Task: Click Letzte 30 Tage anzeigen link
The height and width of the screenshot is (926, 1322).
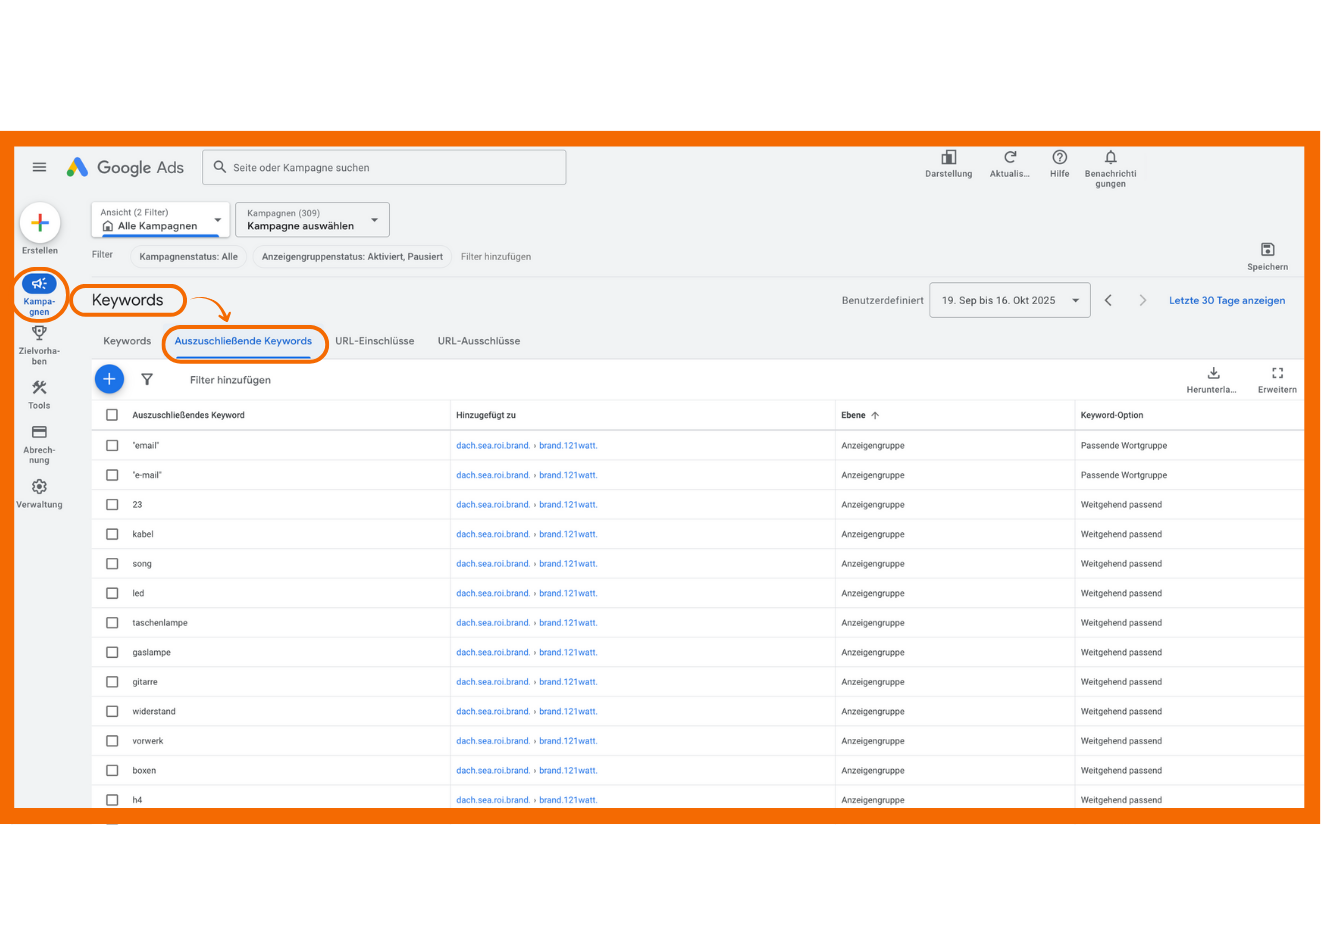Action: pyautogui.click(x=1226, y=300)
